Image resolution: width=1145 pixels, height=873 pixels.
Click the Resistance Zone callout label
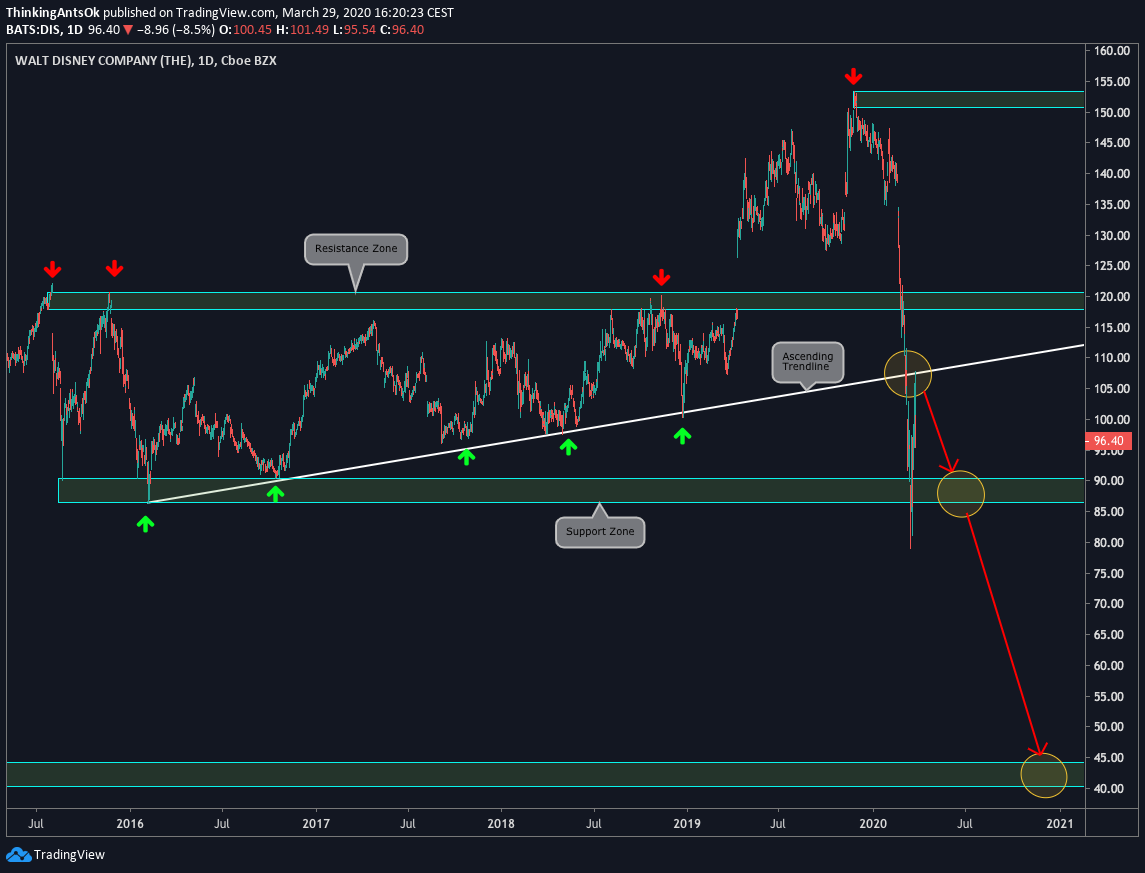(356, 249)
